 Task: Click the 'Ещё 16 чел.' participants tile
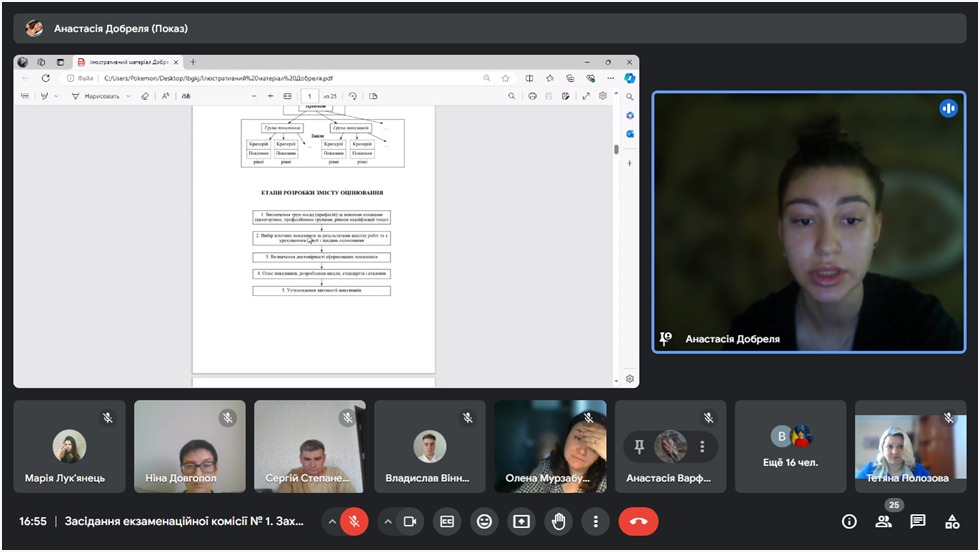pos(790,447)
